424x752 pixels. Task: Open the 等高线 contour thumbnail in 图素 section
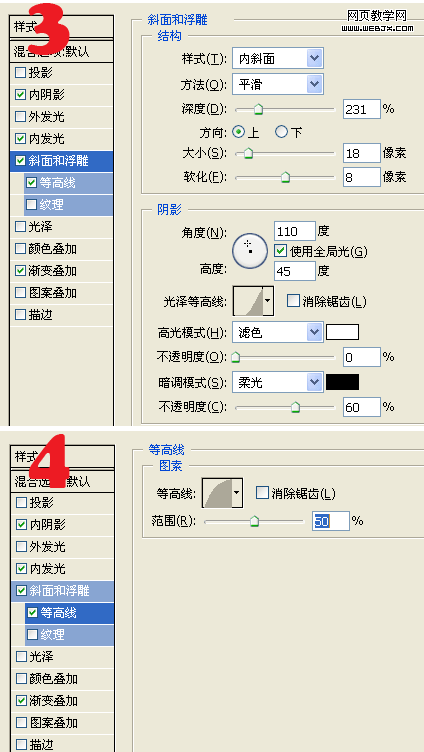(217, 493)
